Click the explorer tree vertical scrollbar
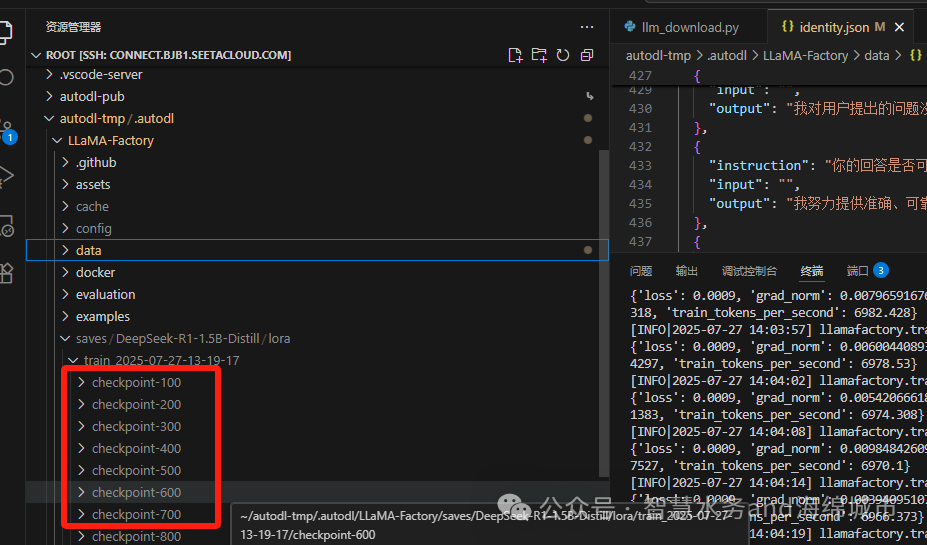Image resolution: width=927 pixels, height=545 pixels. pos(604,313)
